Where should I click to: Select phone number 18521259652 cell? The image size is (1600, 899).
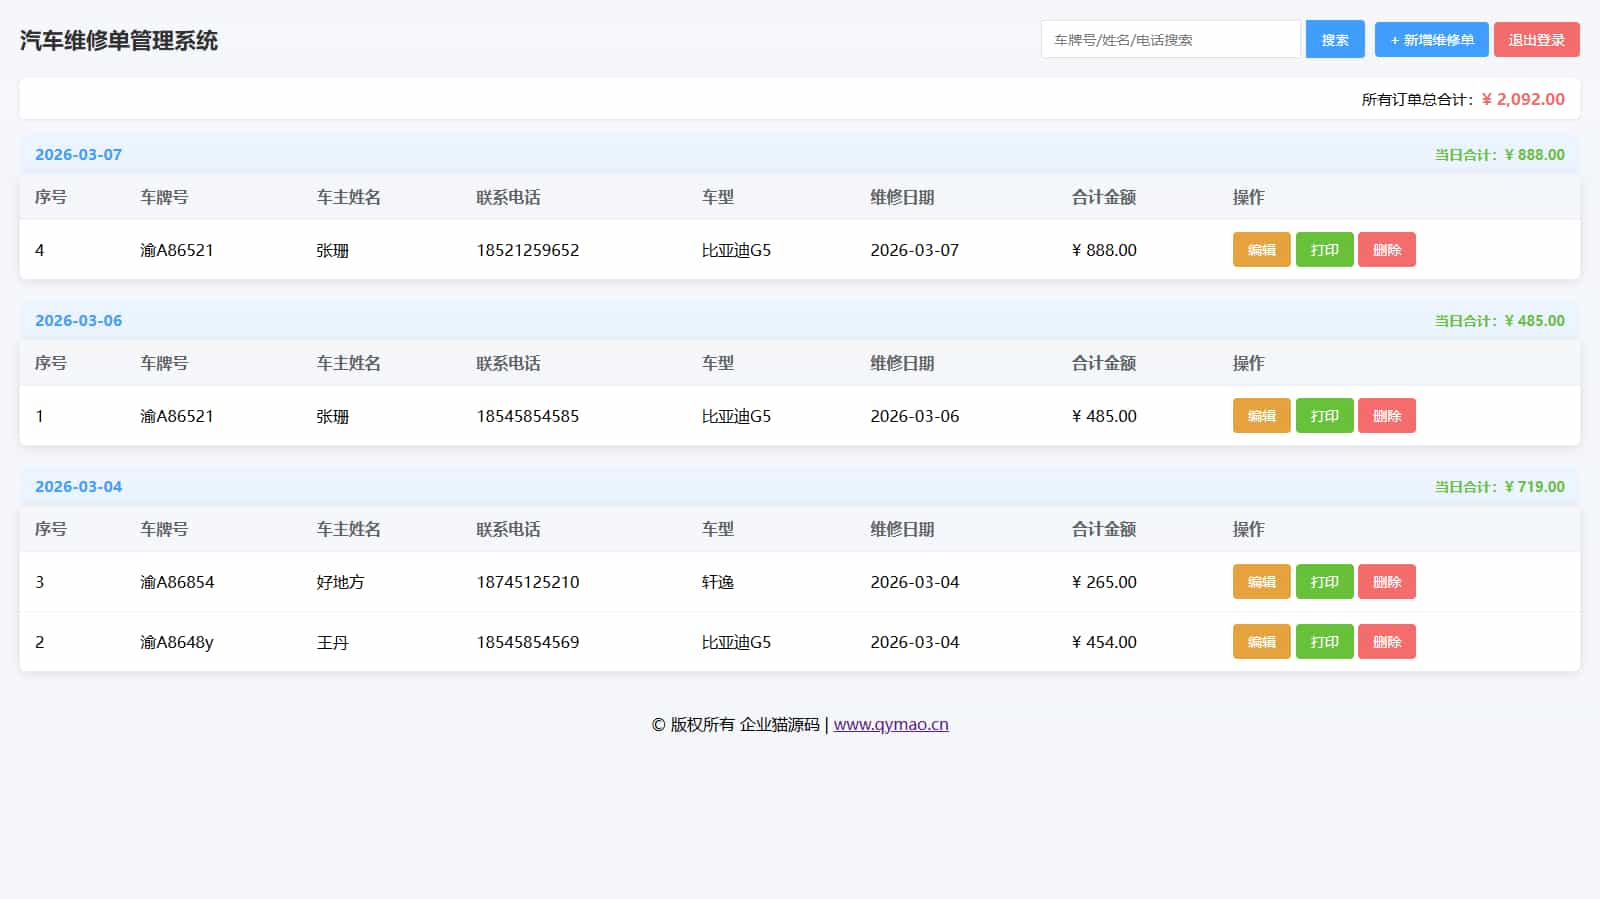(527, 250)
